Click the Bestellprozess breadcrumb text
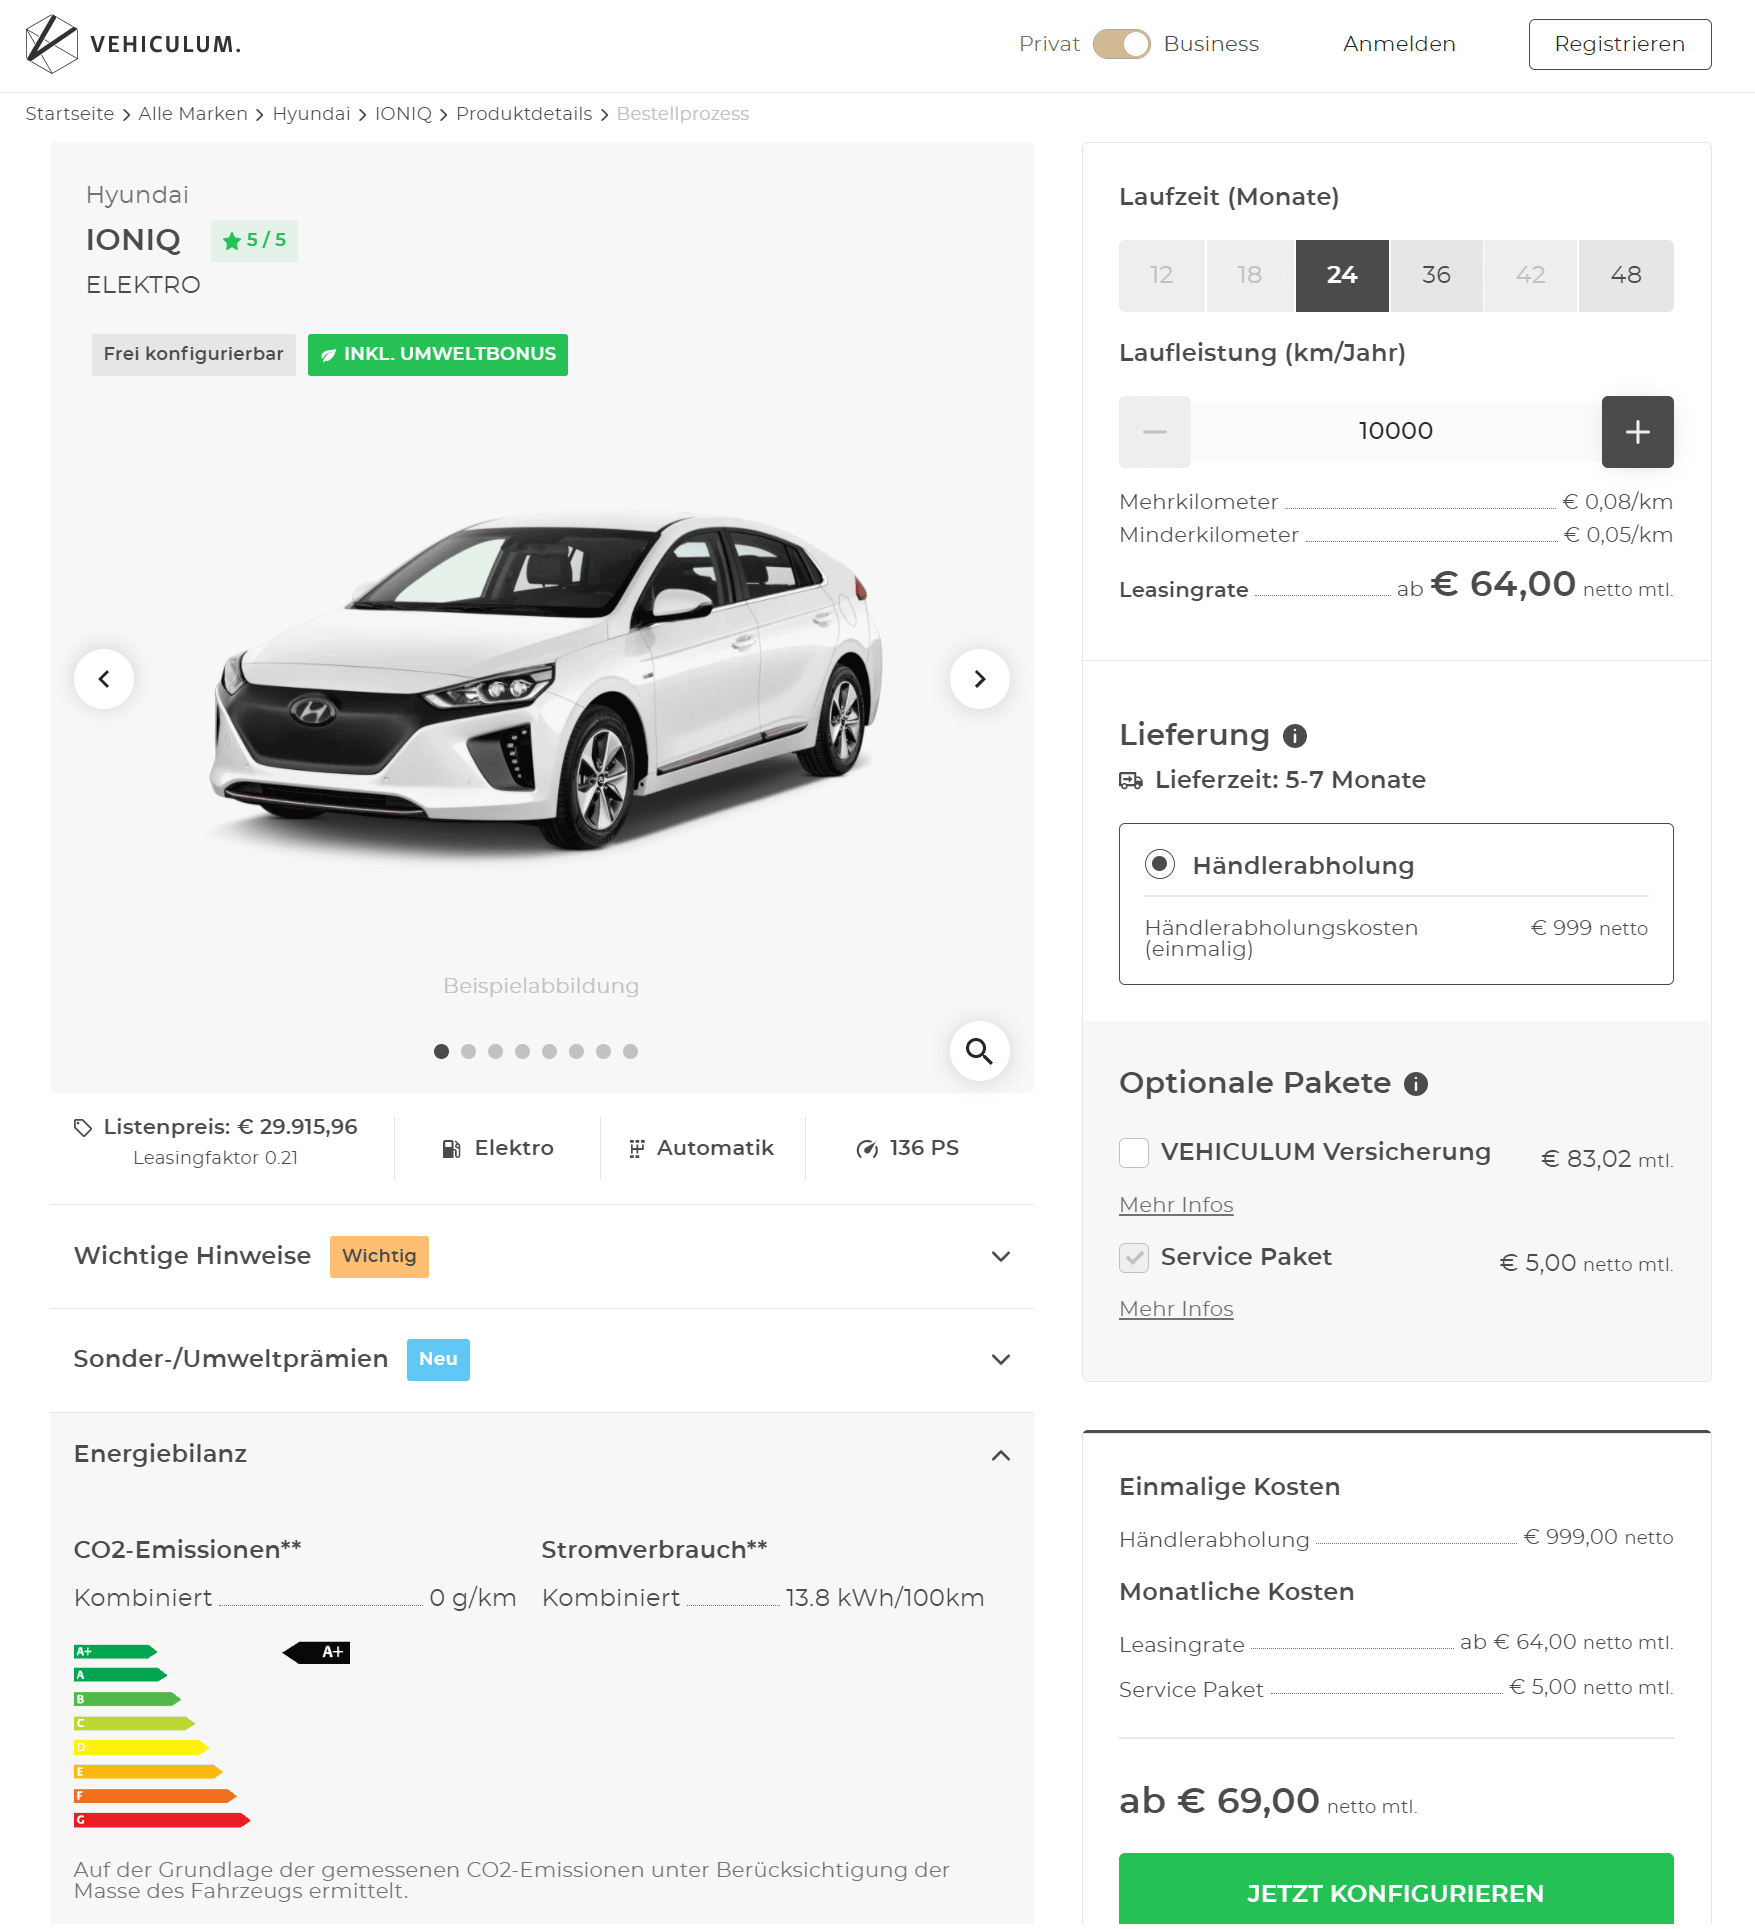The height and width of the screenshot is (1929, 1755). pyautogui.click(x=683, y=114)
